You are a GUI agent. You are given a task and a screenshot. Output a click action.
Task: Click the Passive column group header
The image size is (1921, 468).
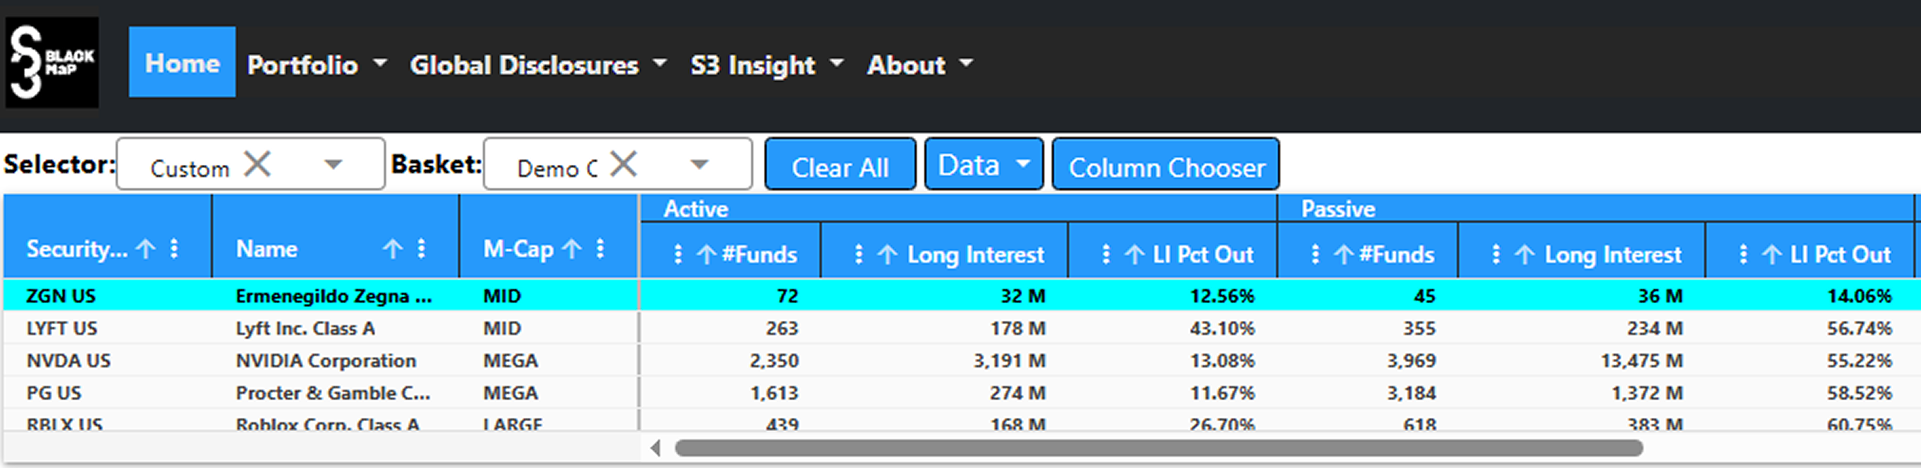point(1595,209)
